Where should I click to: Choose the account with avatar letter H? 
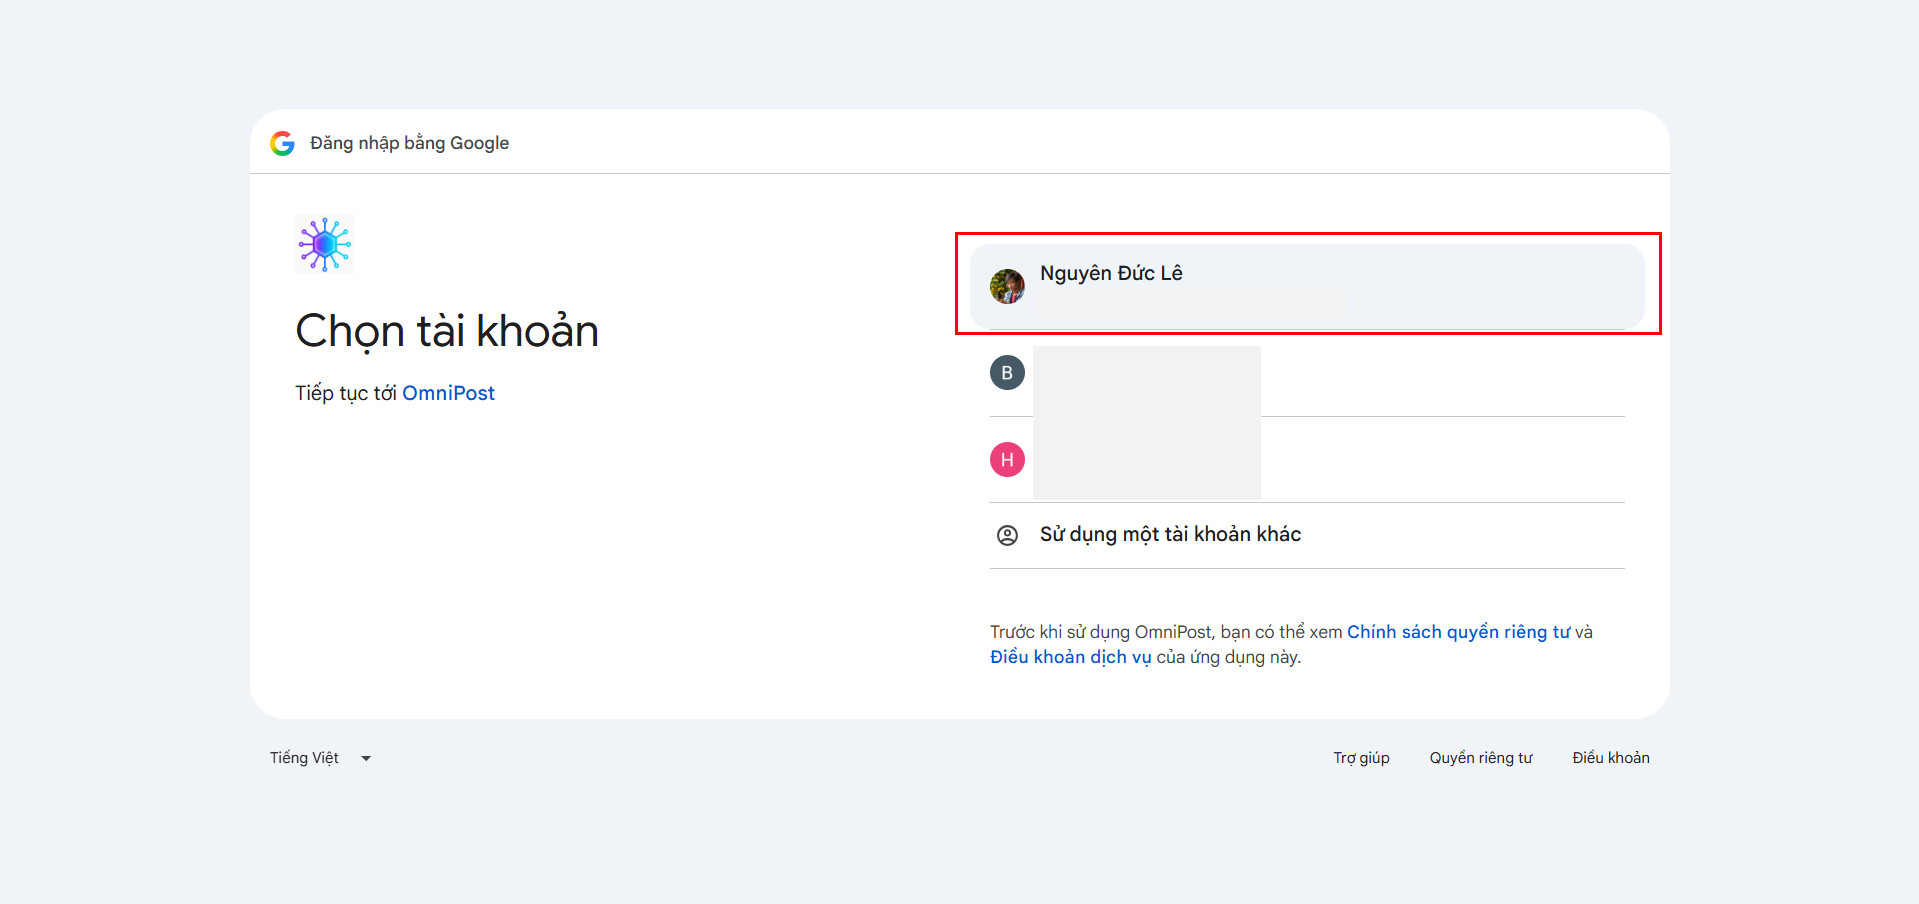point(1307,460)
